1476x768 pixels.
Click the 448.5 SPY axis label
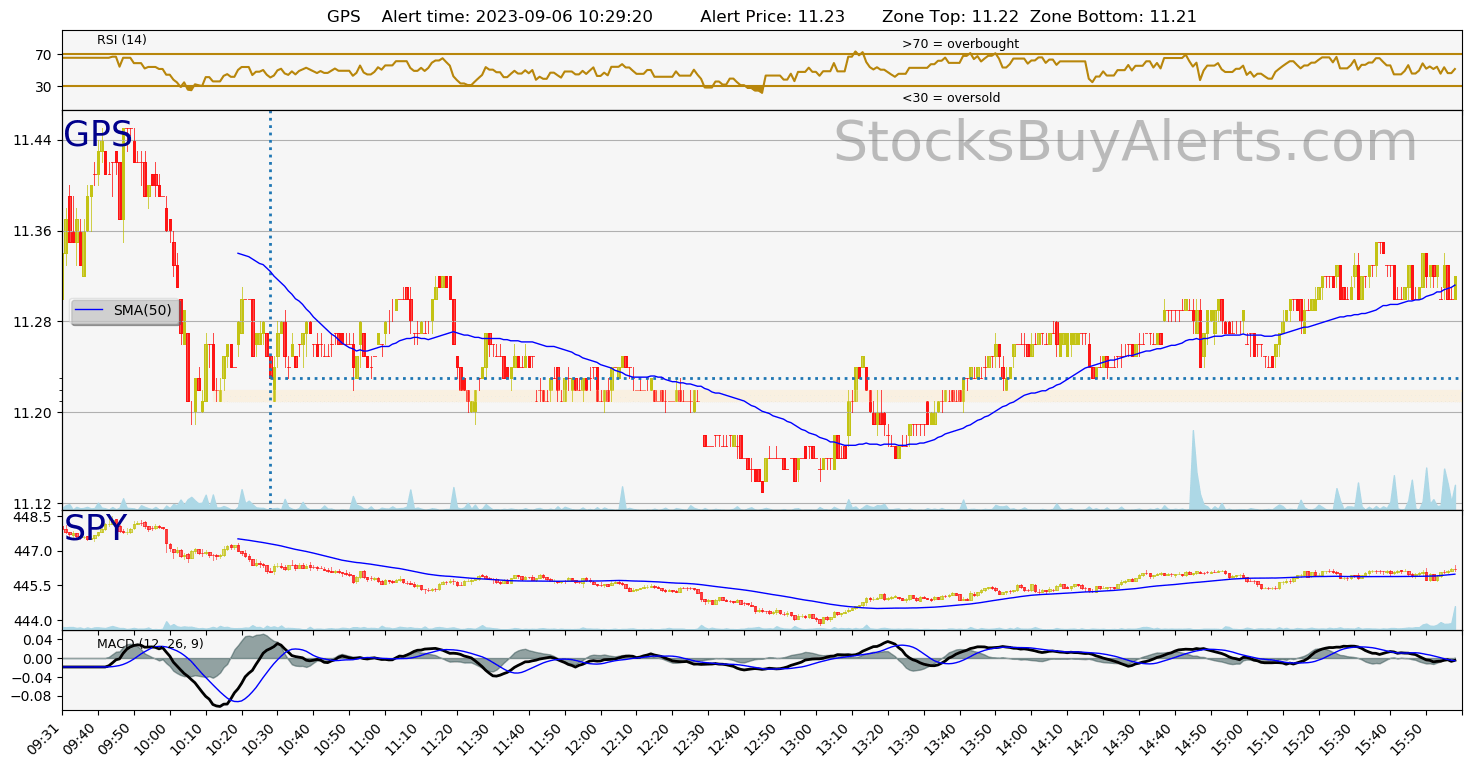(x=33, y=518)
